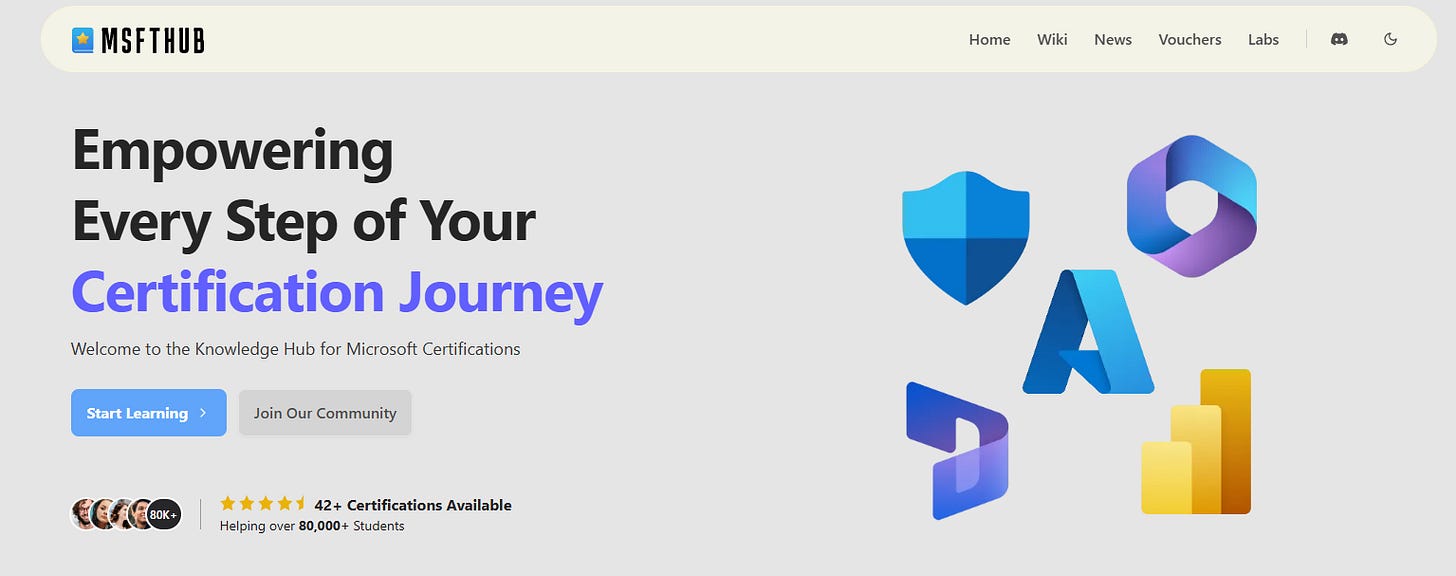Click the Azure letter A icon
Image resolution: width=1456 pixels, height=576 pixels.
coord(1088,331)
